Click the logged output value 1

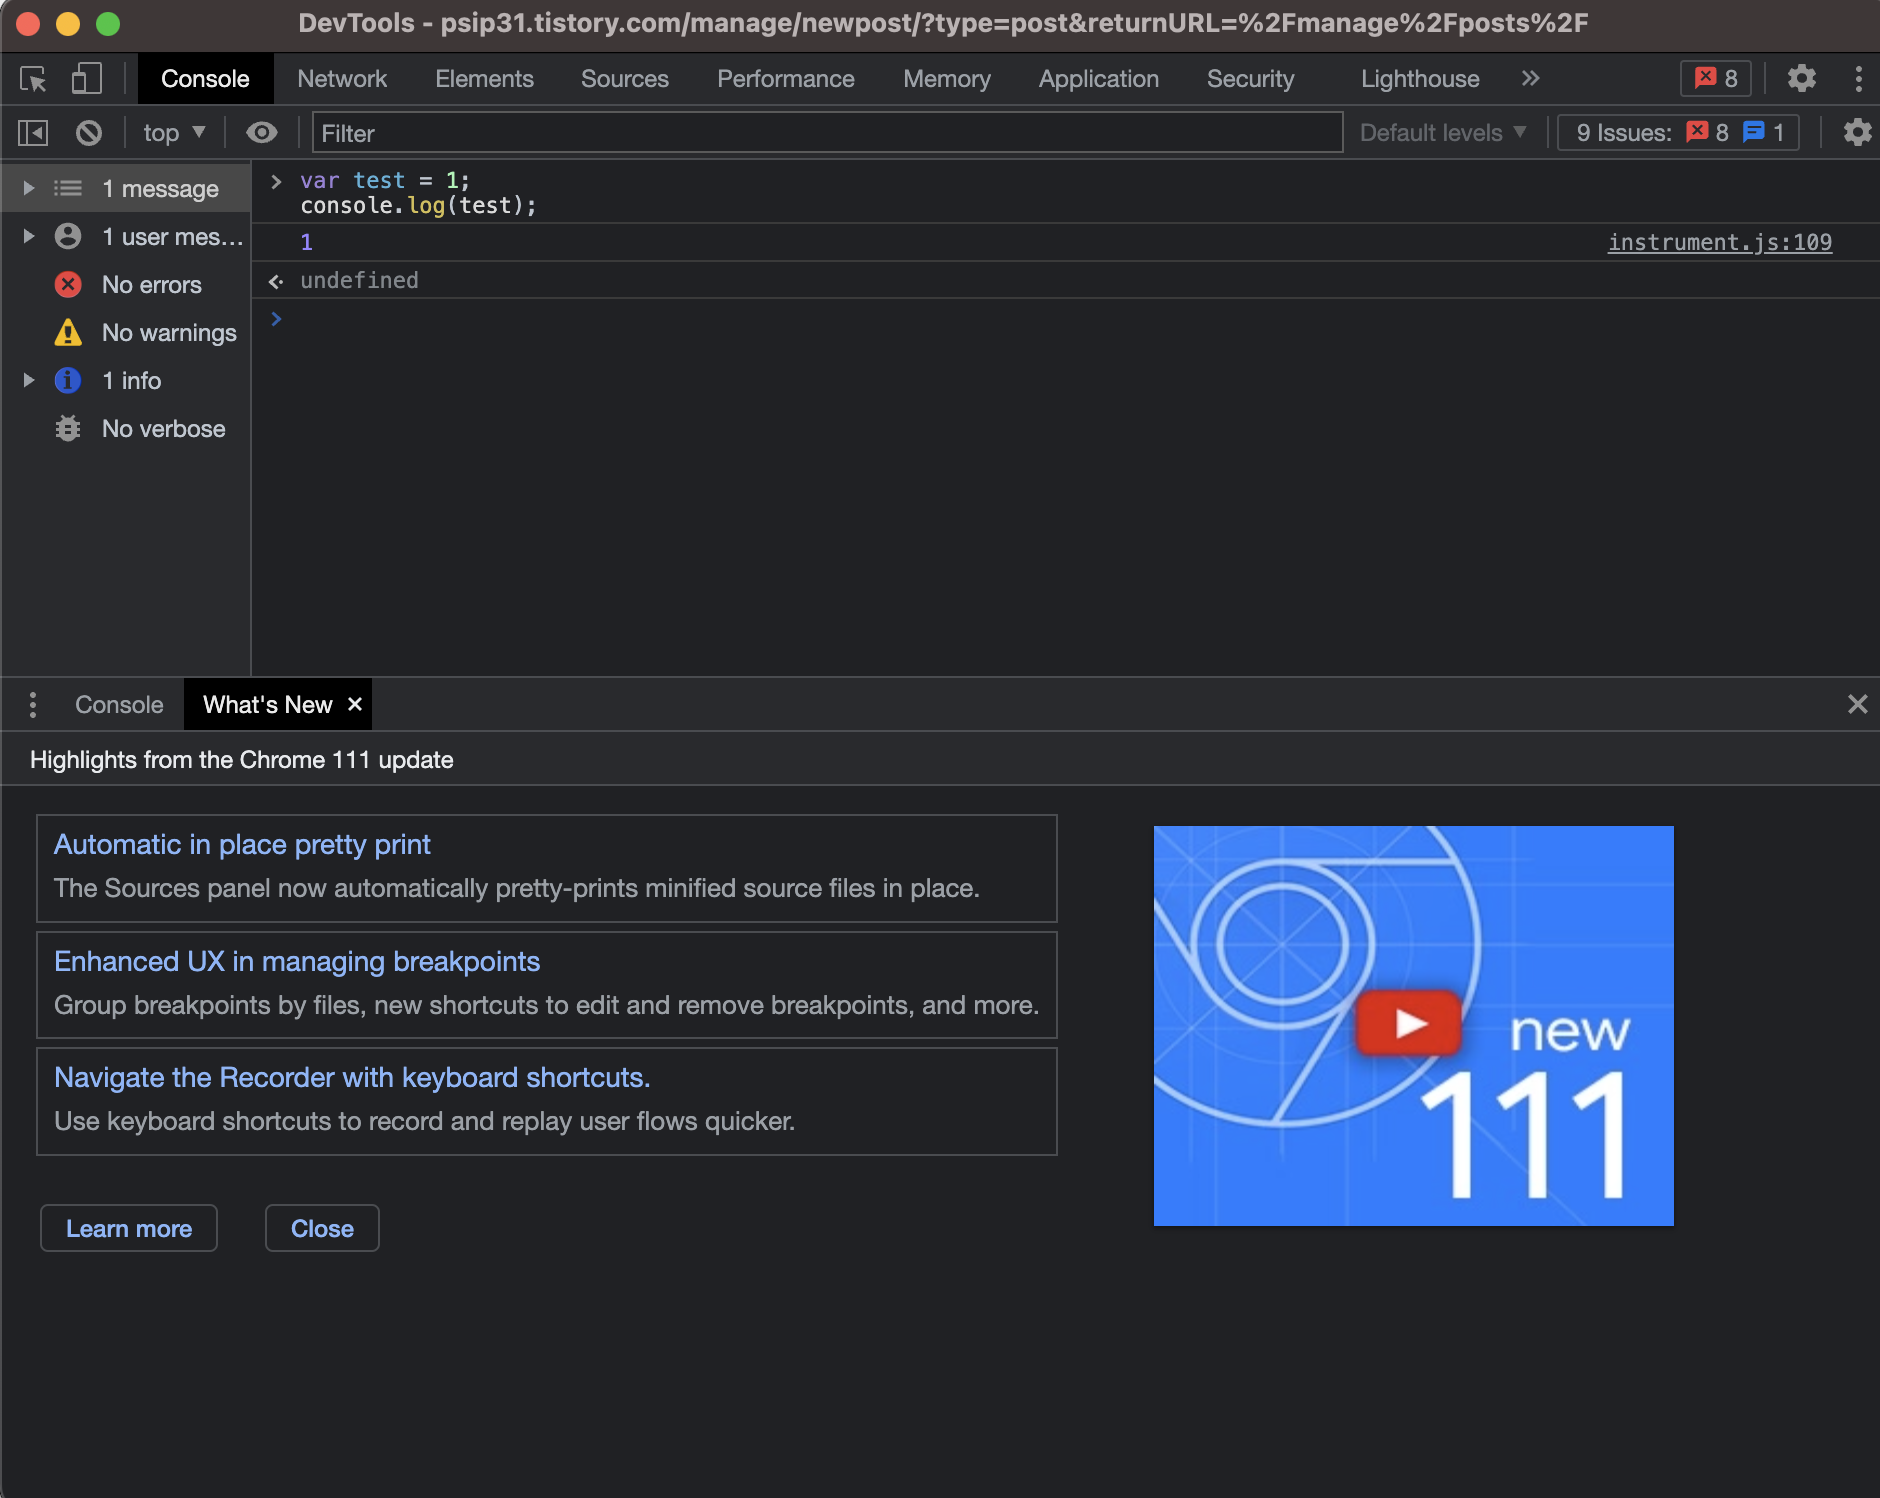(x=307, y=242)
